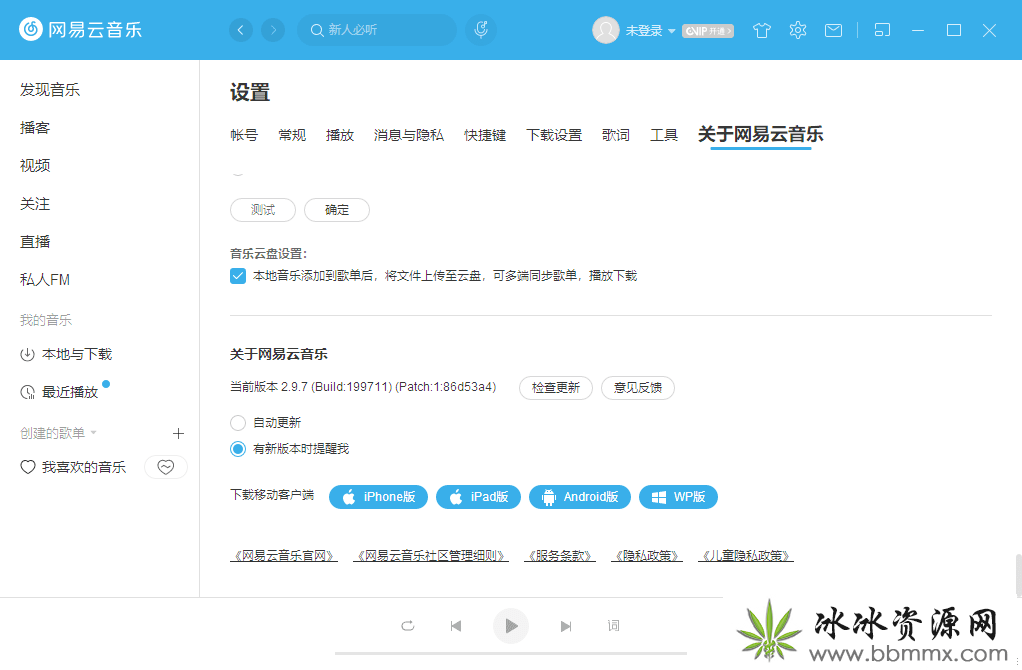The width and height of the screenshot is (1022, 670).
Task: Open settings via the gear icon
Action: click(x=798, y=30)
